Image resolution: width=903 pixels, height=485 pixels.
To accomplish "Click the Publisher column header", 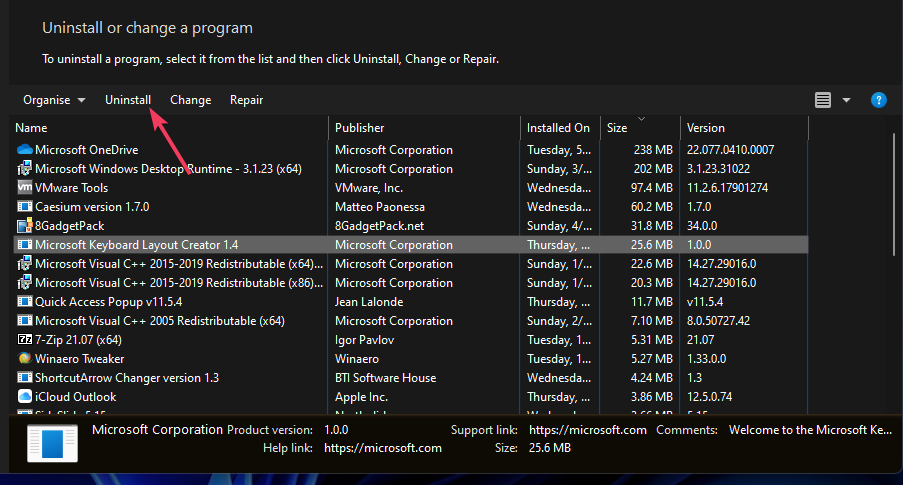I will click(359, 128).
